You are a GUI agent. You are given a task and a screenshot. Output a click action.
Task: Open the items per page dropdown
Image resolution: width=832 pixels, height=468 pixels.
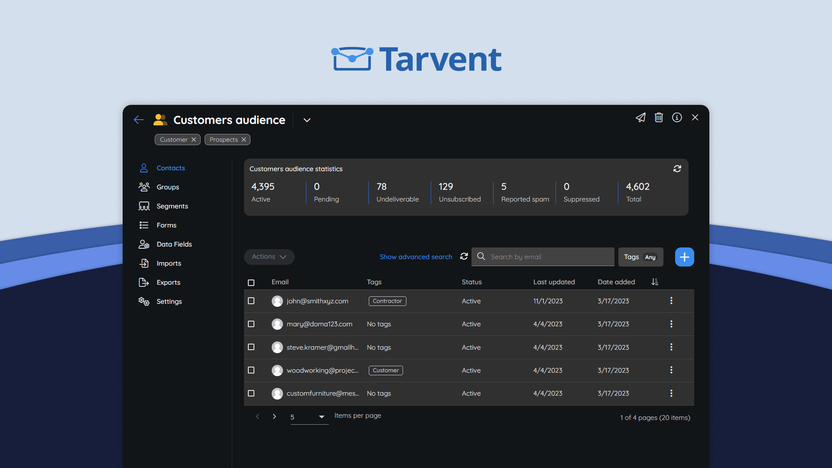pos(309,416)
